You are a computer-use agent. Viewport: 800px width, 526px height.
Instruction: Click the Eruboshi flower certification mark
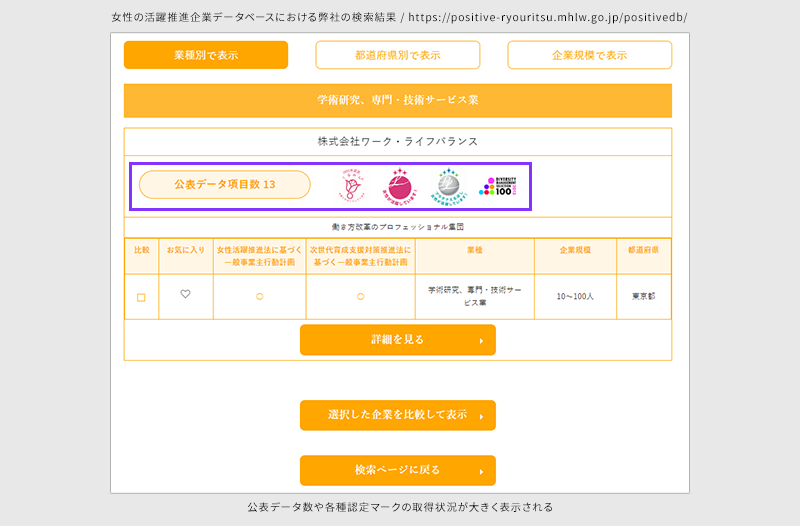352,186
